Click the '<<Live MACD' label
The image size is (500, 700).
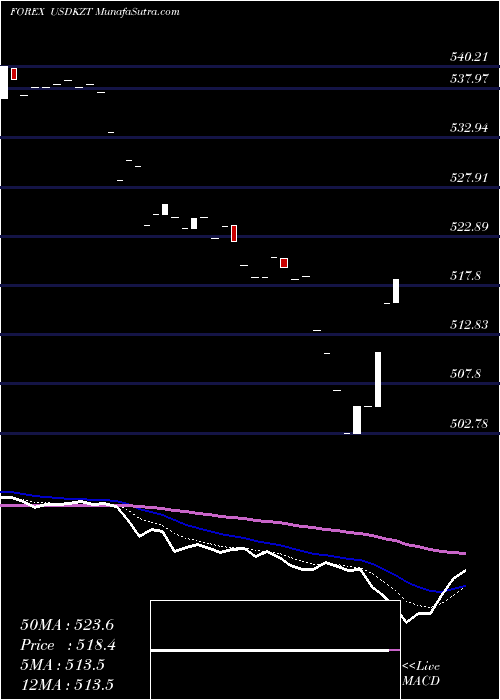(421, 674)
